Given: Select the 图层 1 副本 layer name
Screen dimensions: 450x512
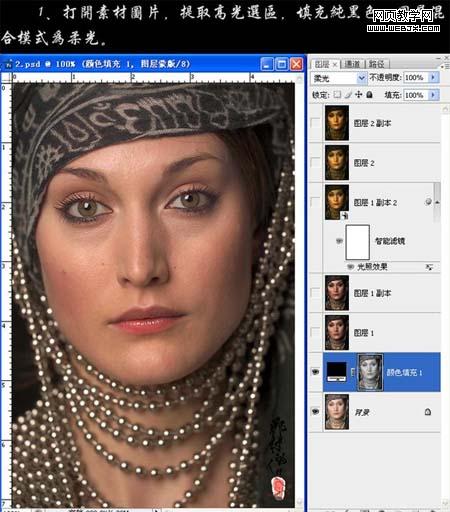Looking at the screenshot, I should point(372,293).
